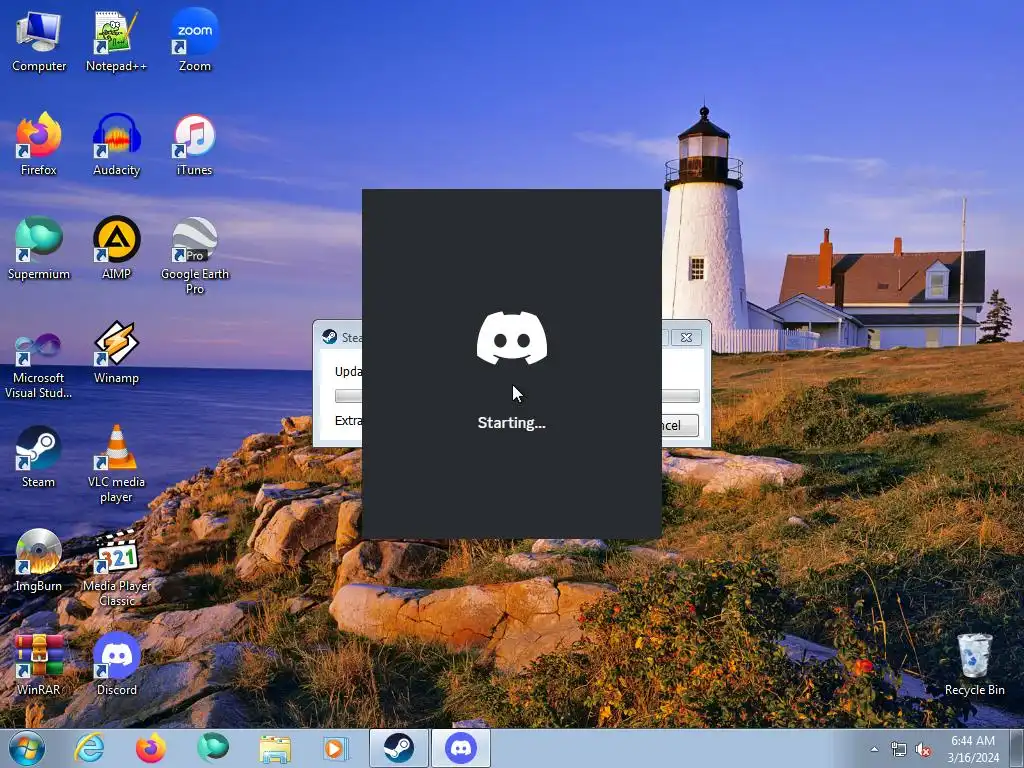Click the AIMP desktop icon
Image resolution: width=1024 pixels, height=768 pixels.
(116, 249)
